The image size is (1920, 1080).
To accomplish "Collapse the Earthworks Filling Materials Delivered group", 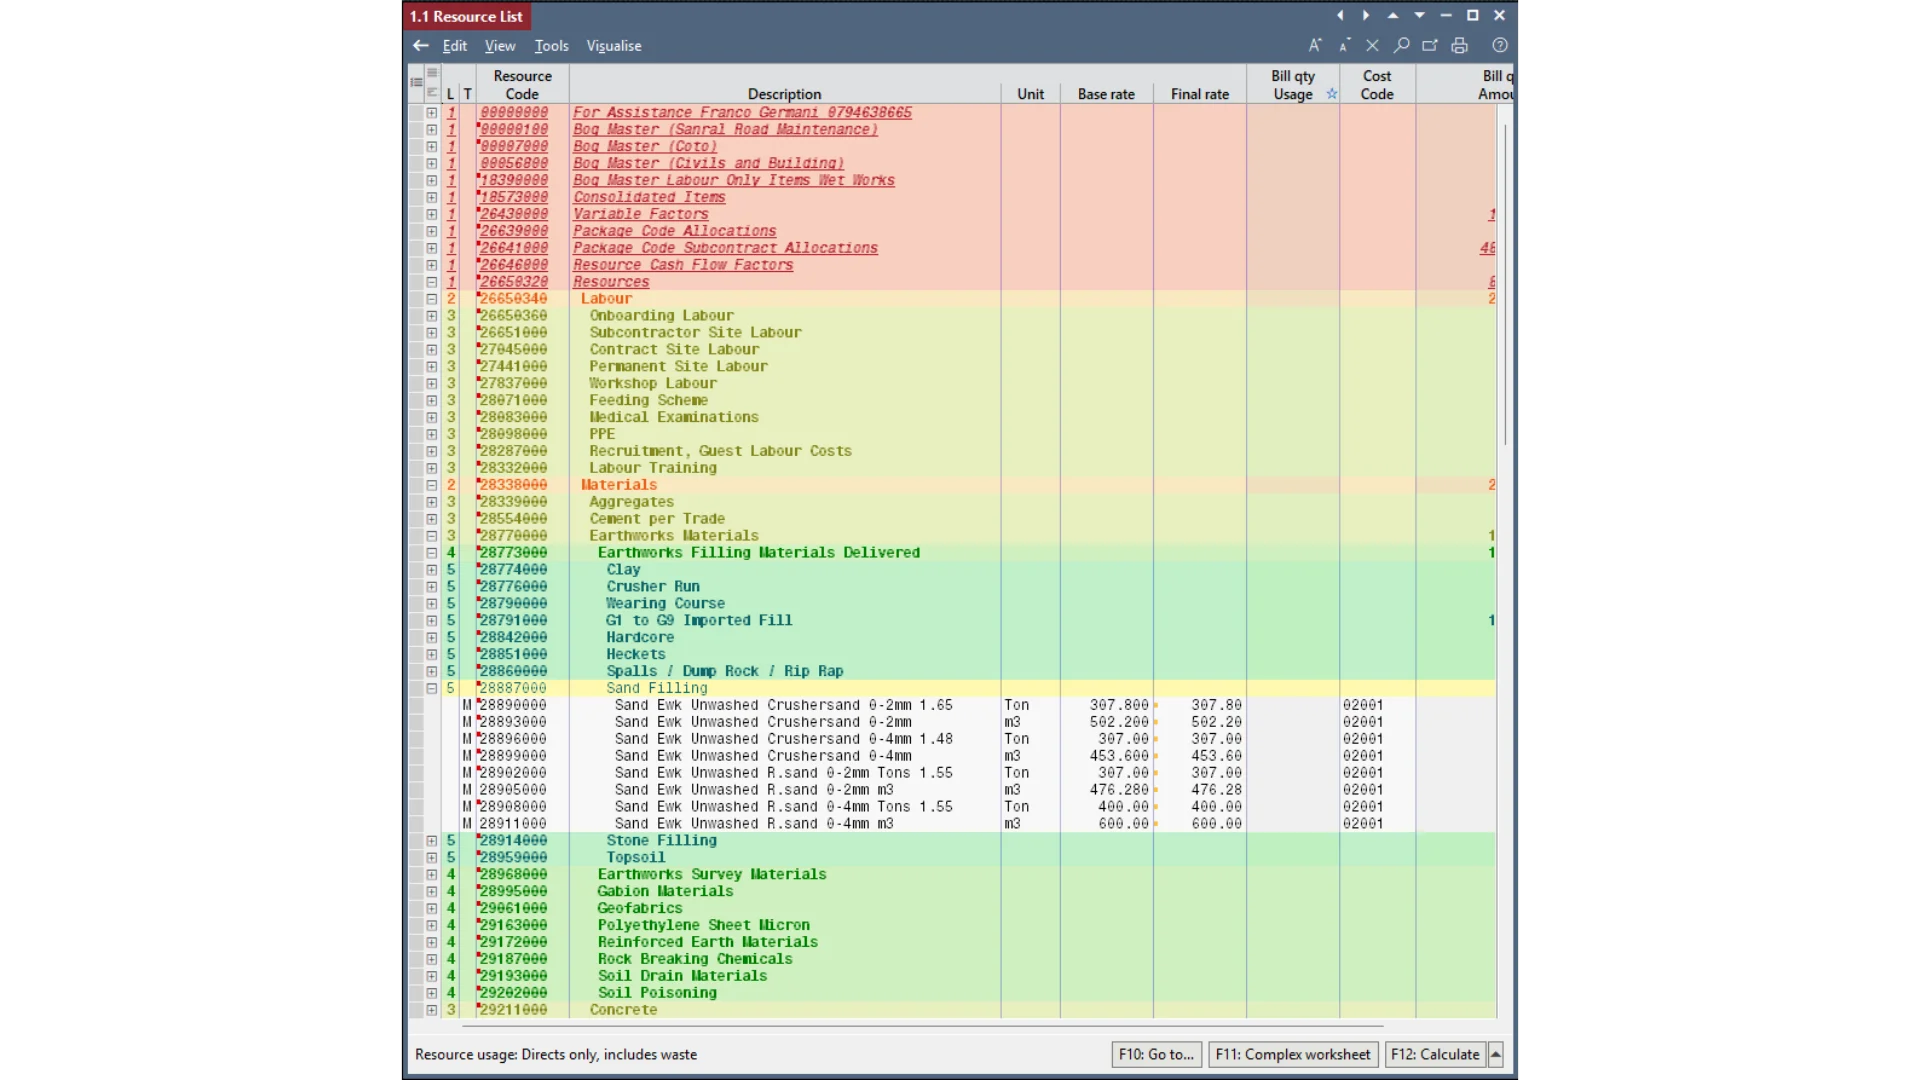I will 432,553.
